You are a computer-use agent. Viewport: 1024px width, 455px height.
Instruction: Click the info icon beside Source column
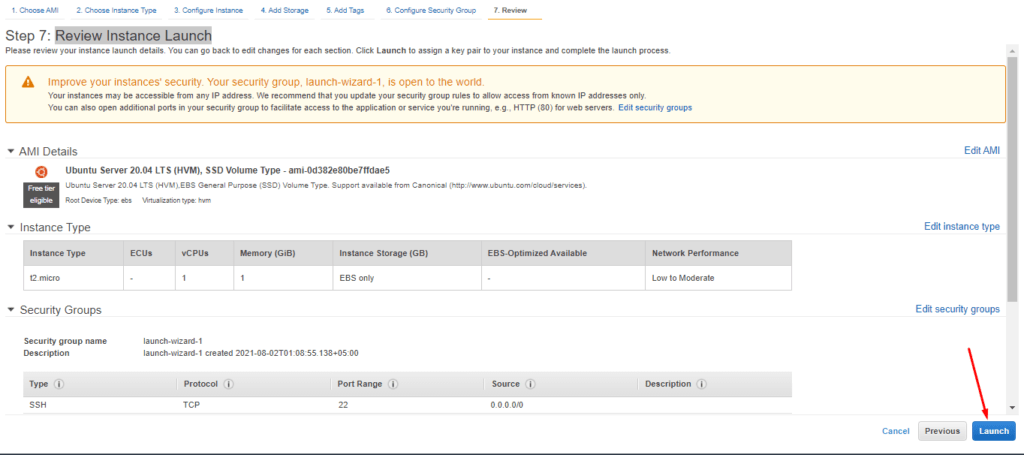pos(531,384)
